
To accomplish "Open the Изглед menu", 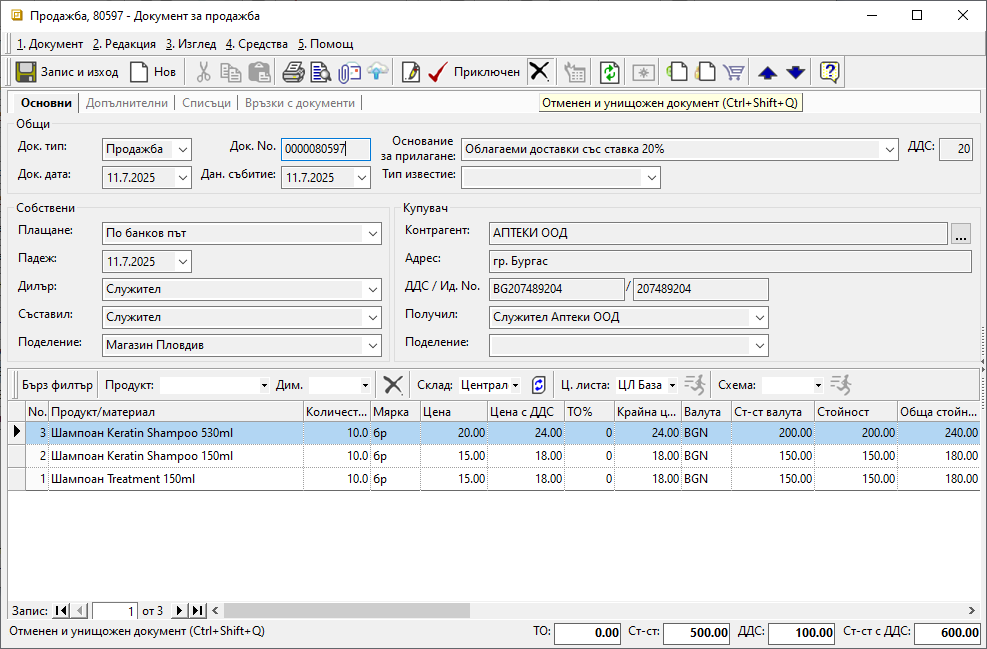I will 191,44.
